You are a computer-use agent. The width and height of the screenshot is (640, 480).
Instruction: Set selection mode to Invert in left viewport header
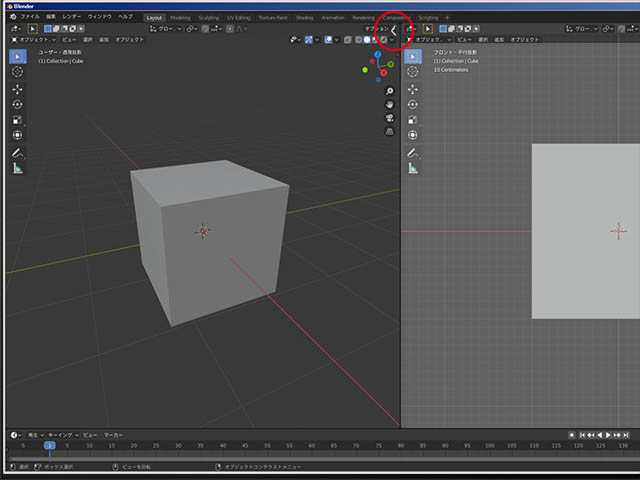72,29
